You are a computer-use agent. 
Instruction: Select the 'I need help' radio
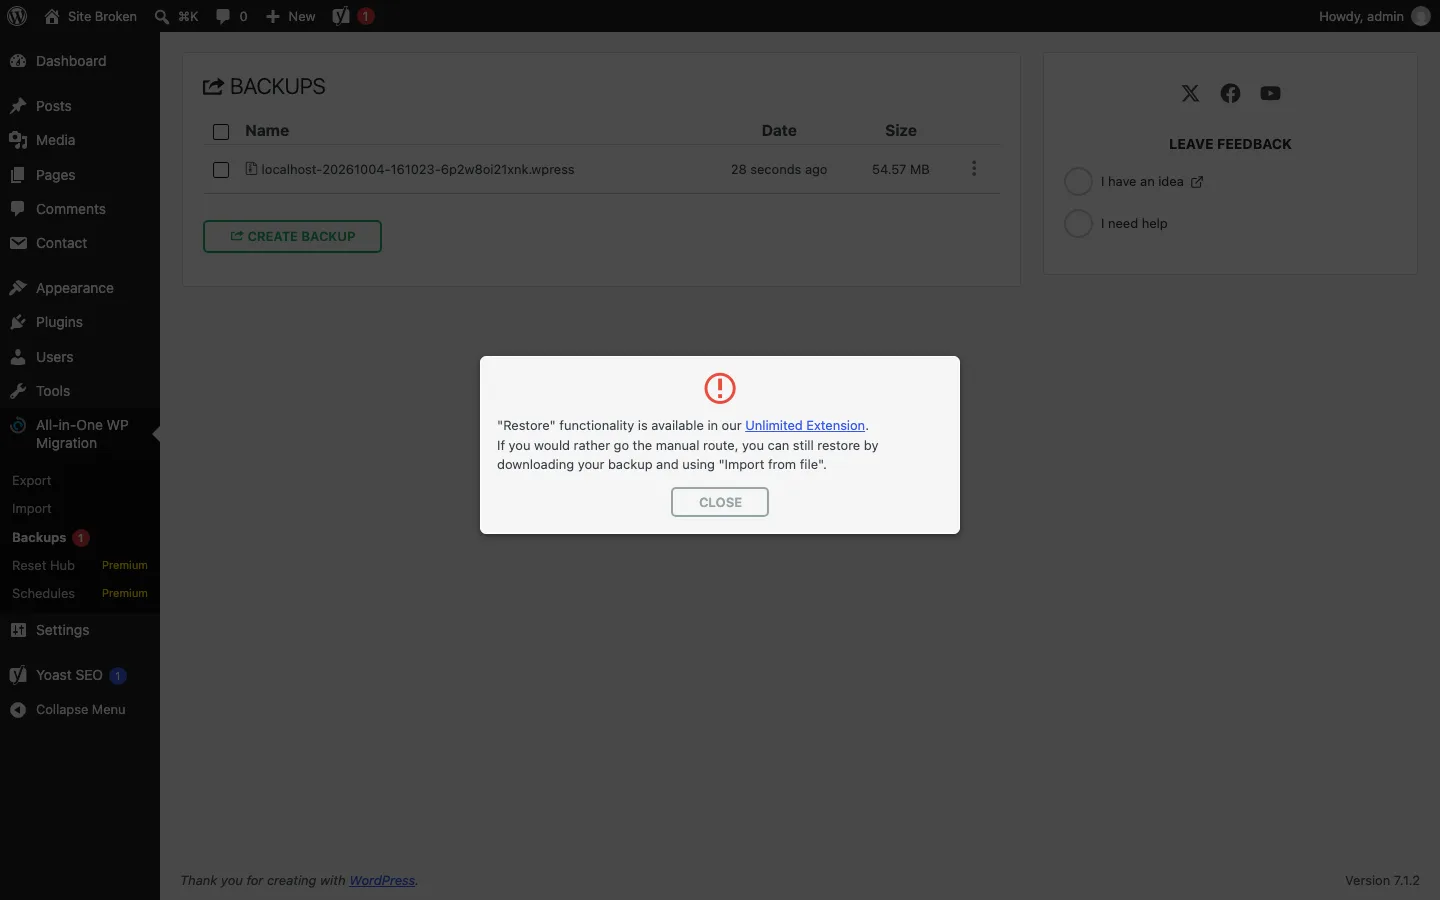(1078, 223)
